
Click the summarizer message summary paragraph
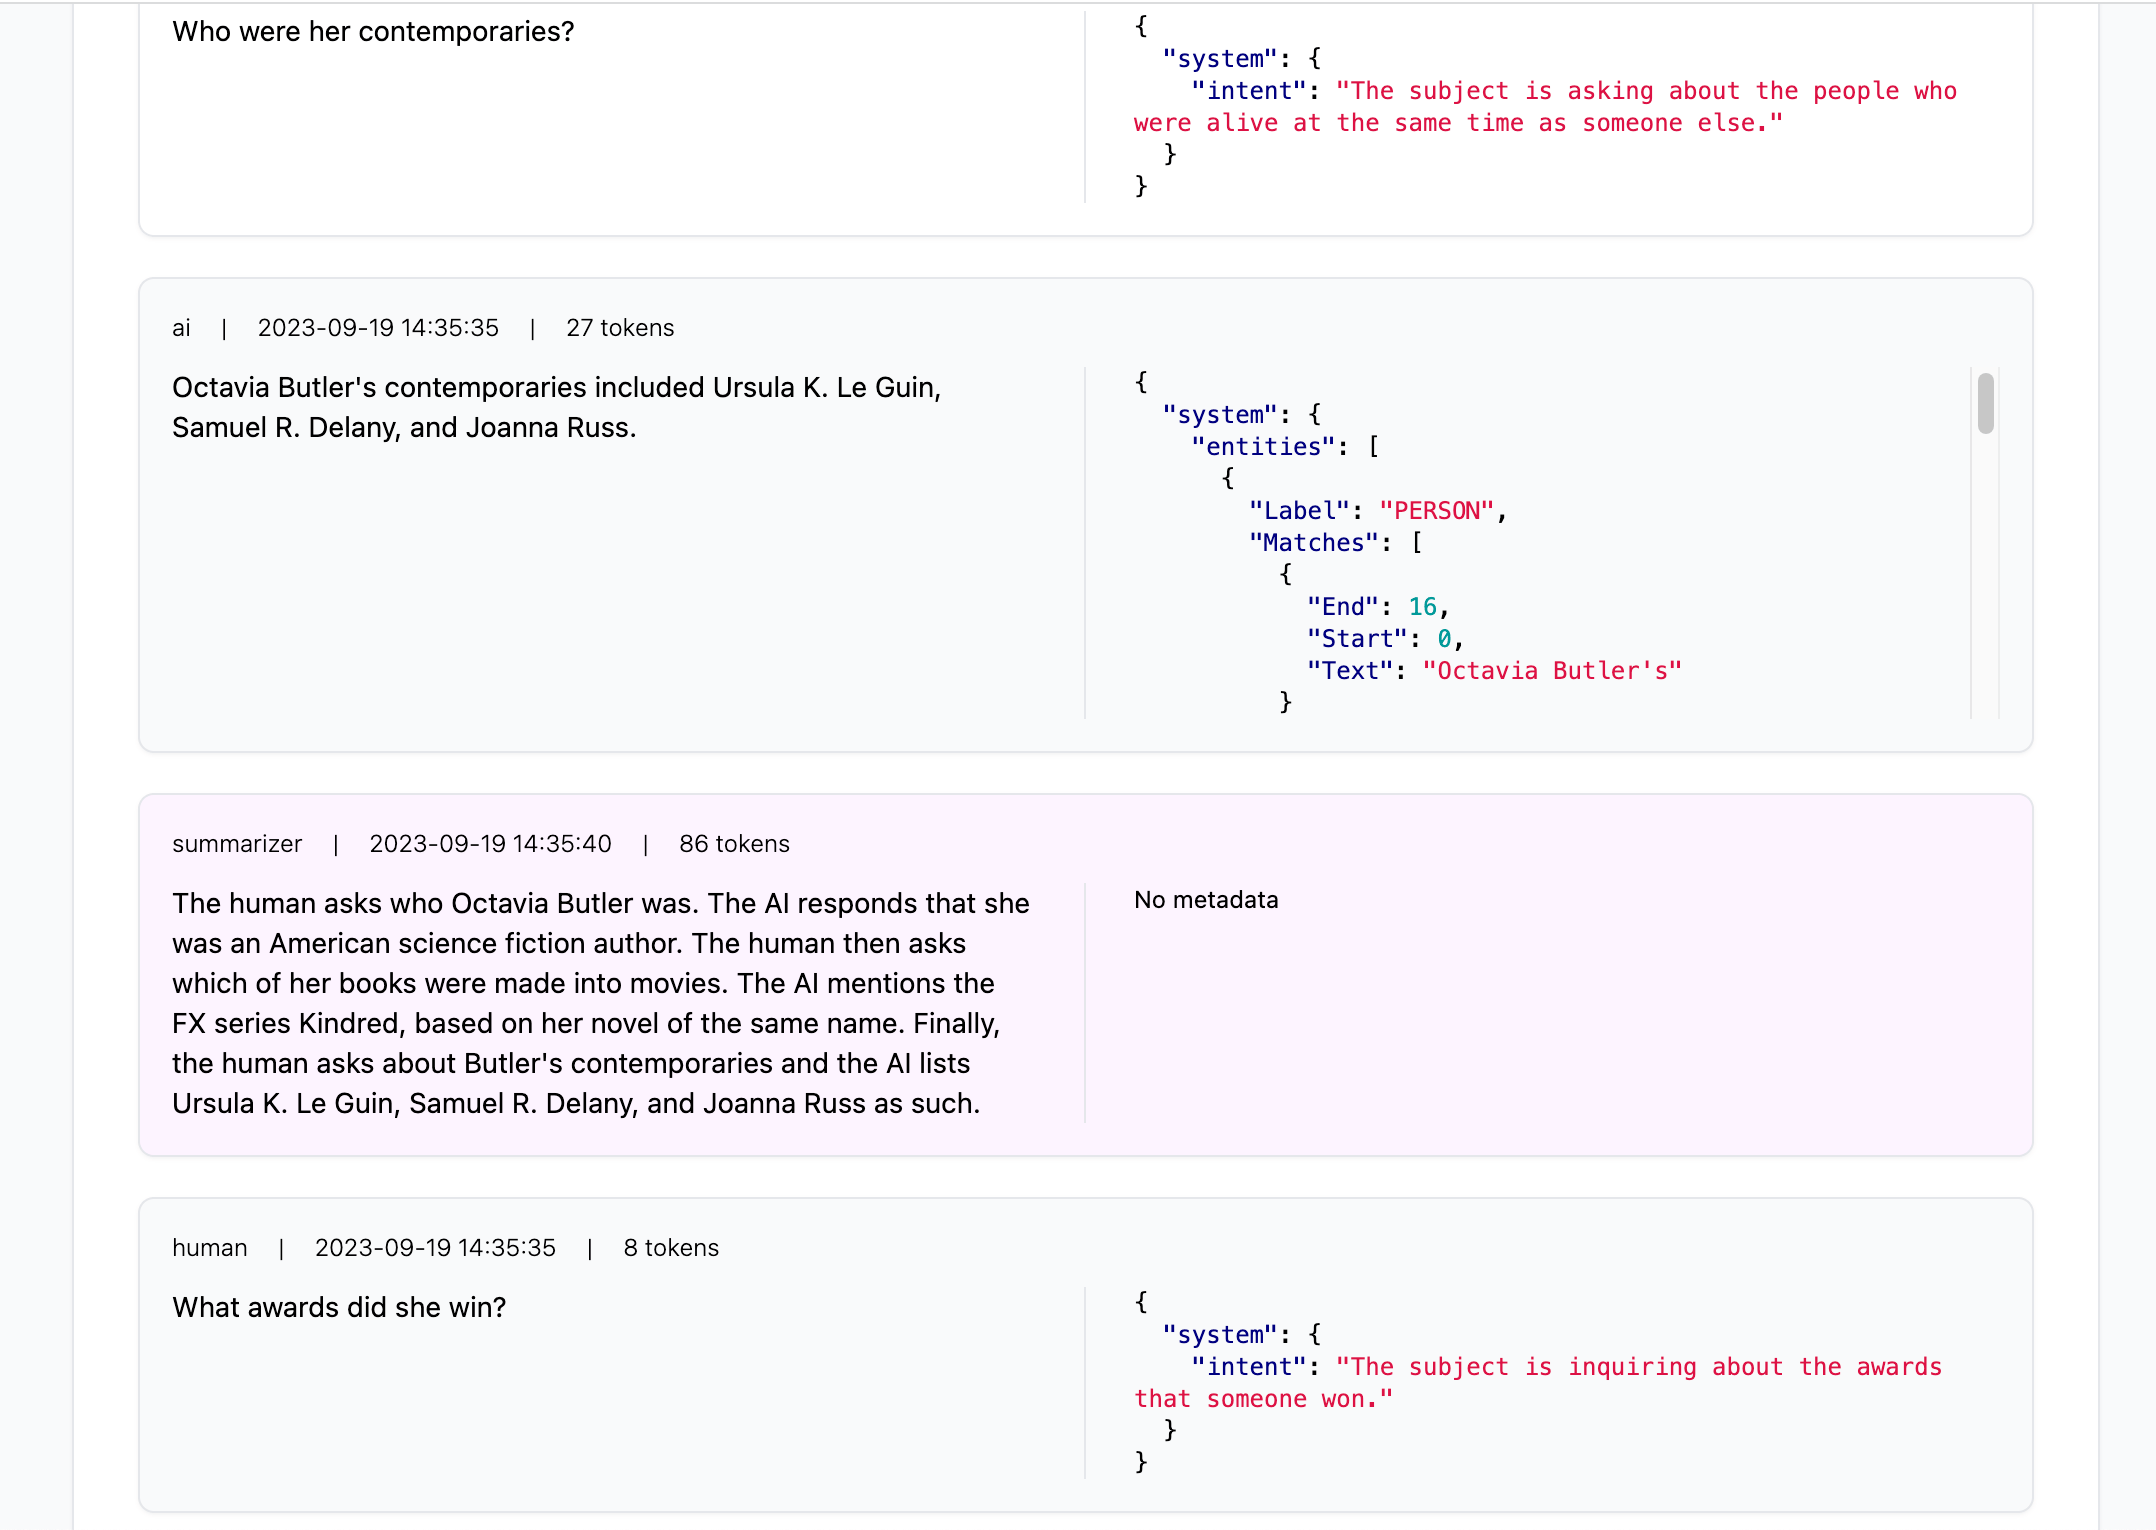600,1003
